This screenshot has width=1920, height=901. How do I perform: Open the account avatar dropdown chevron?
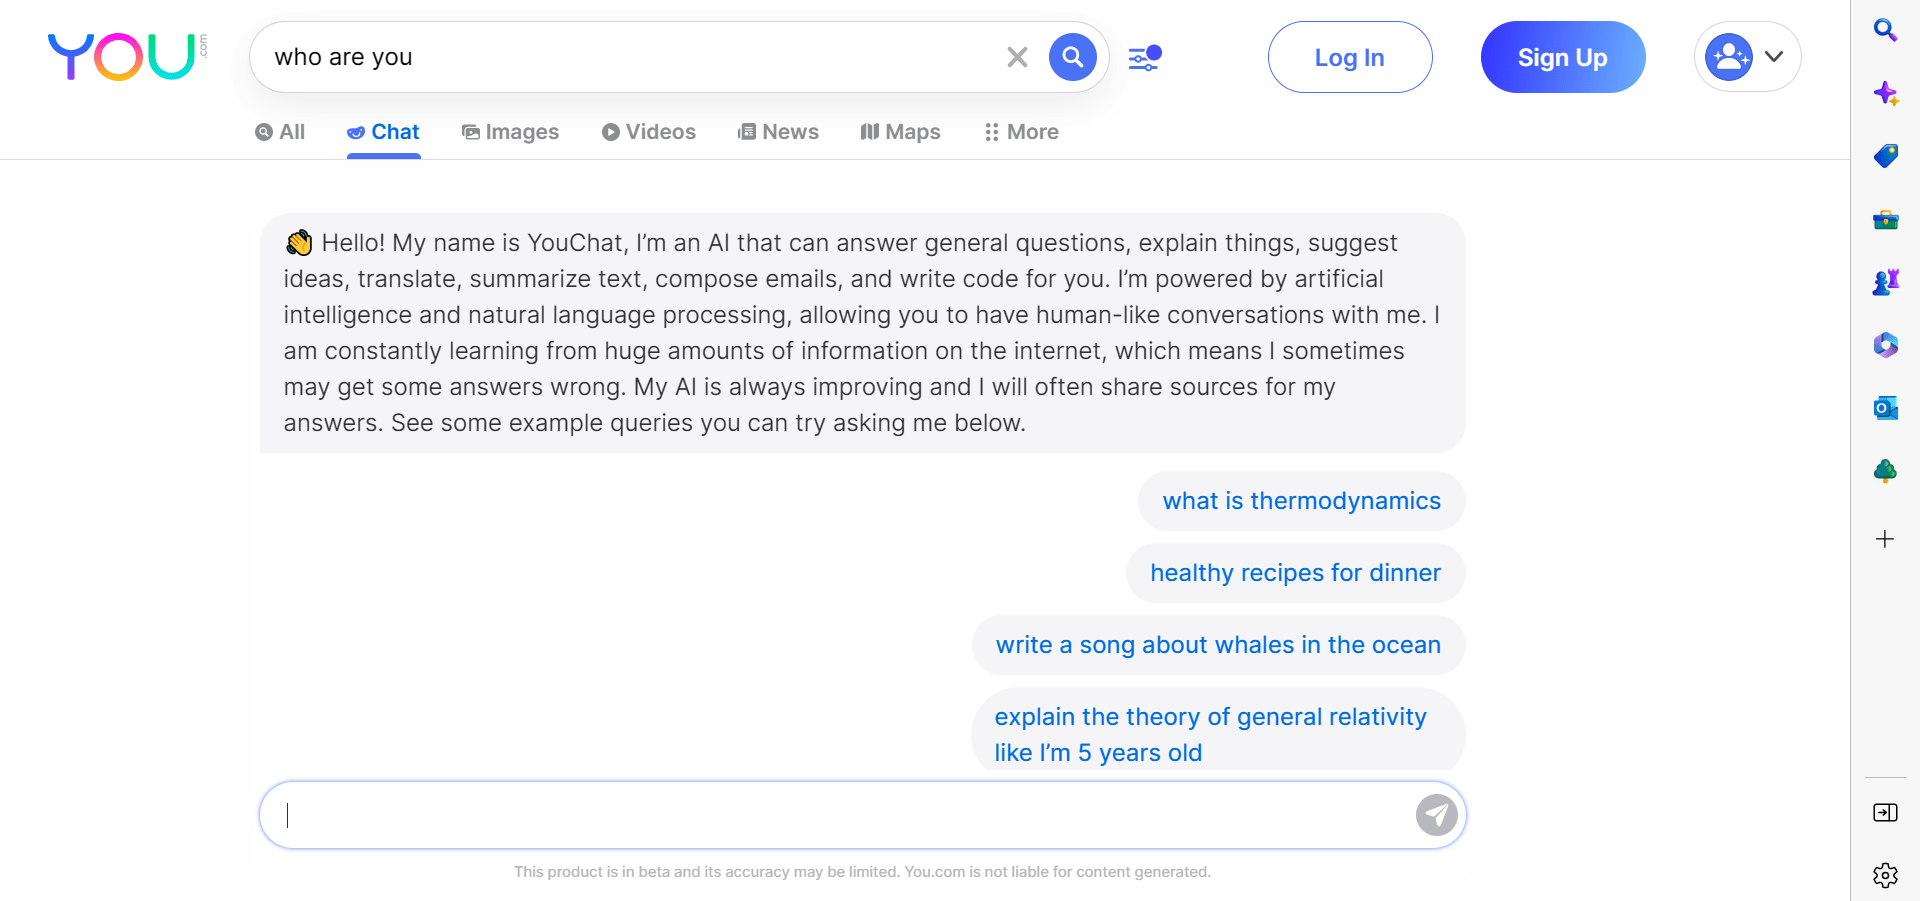point(1776,57)
